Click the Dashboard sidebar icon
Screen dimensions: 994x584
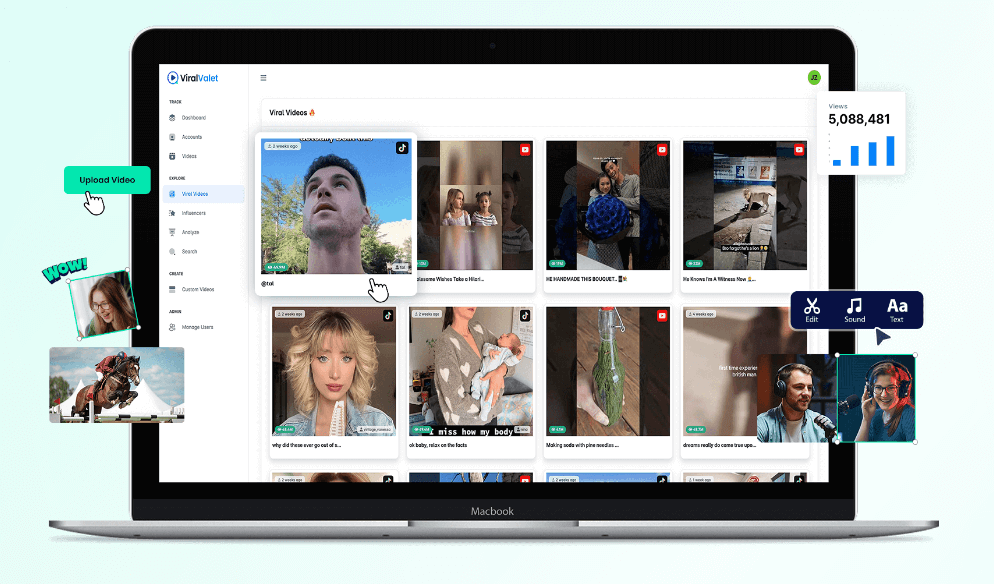172,118
